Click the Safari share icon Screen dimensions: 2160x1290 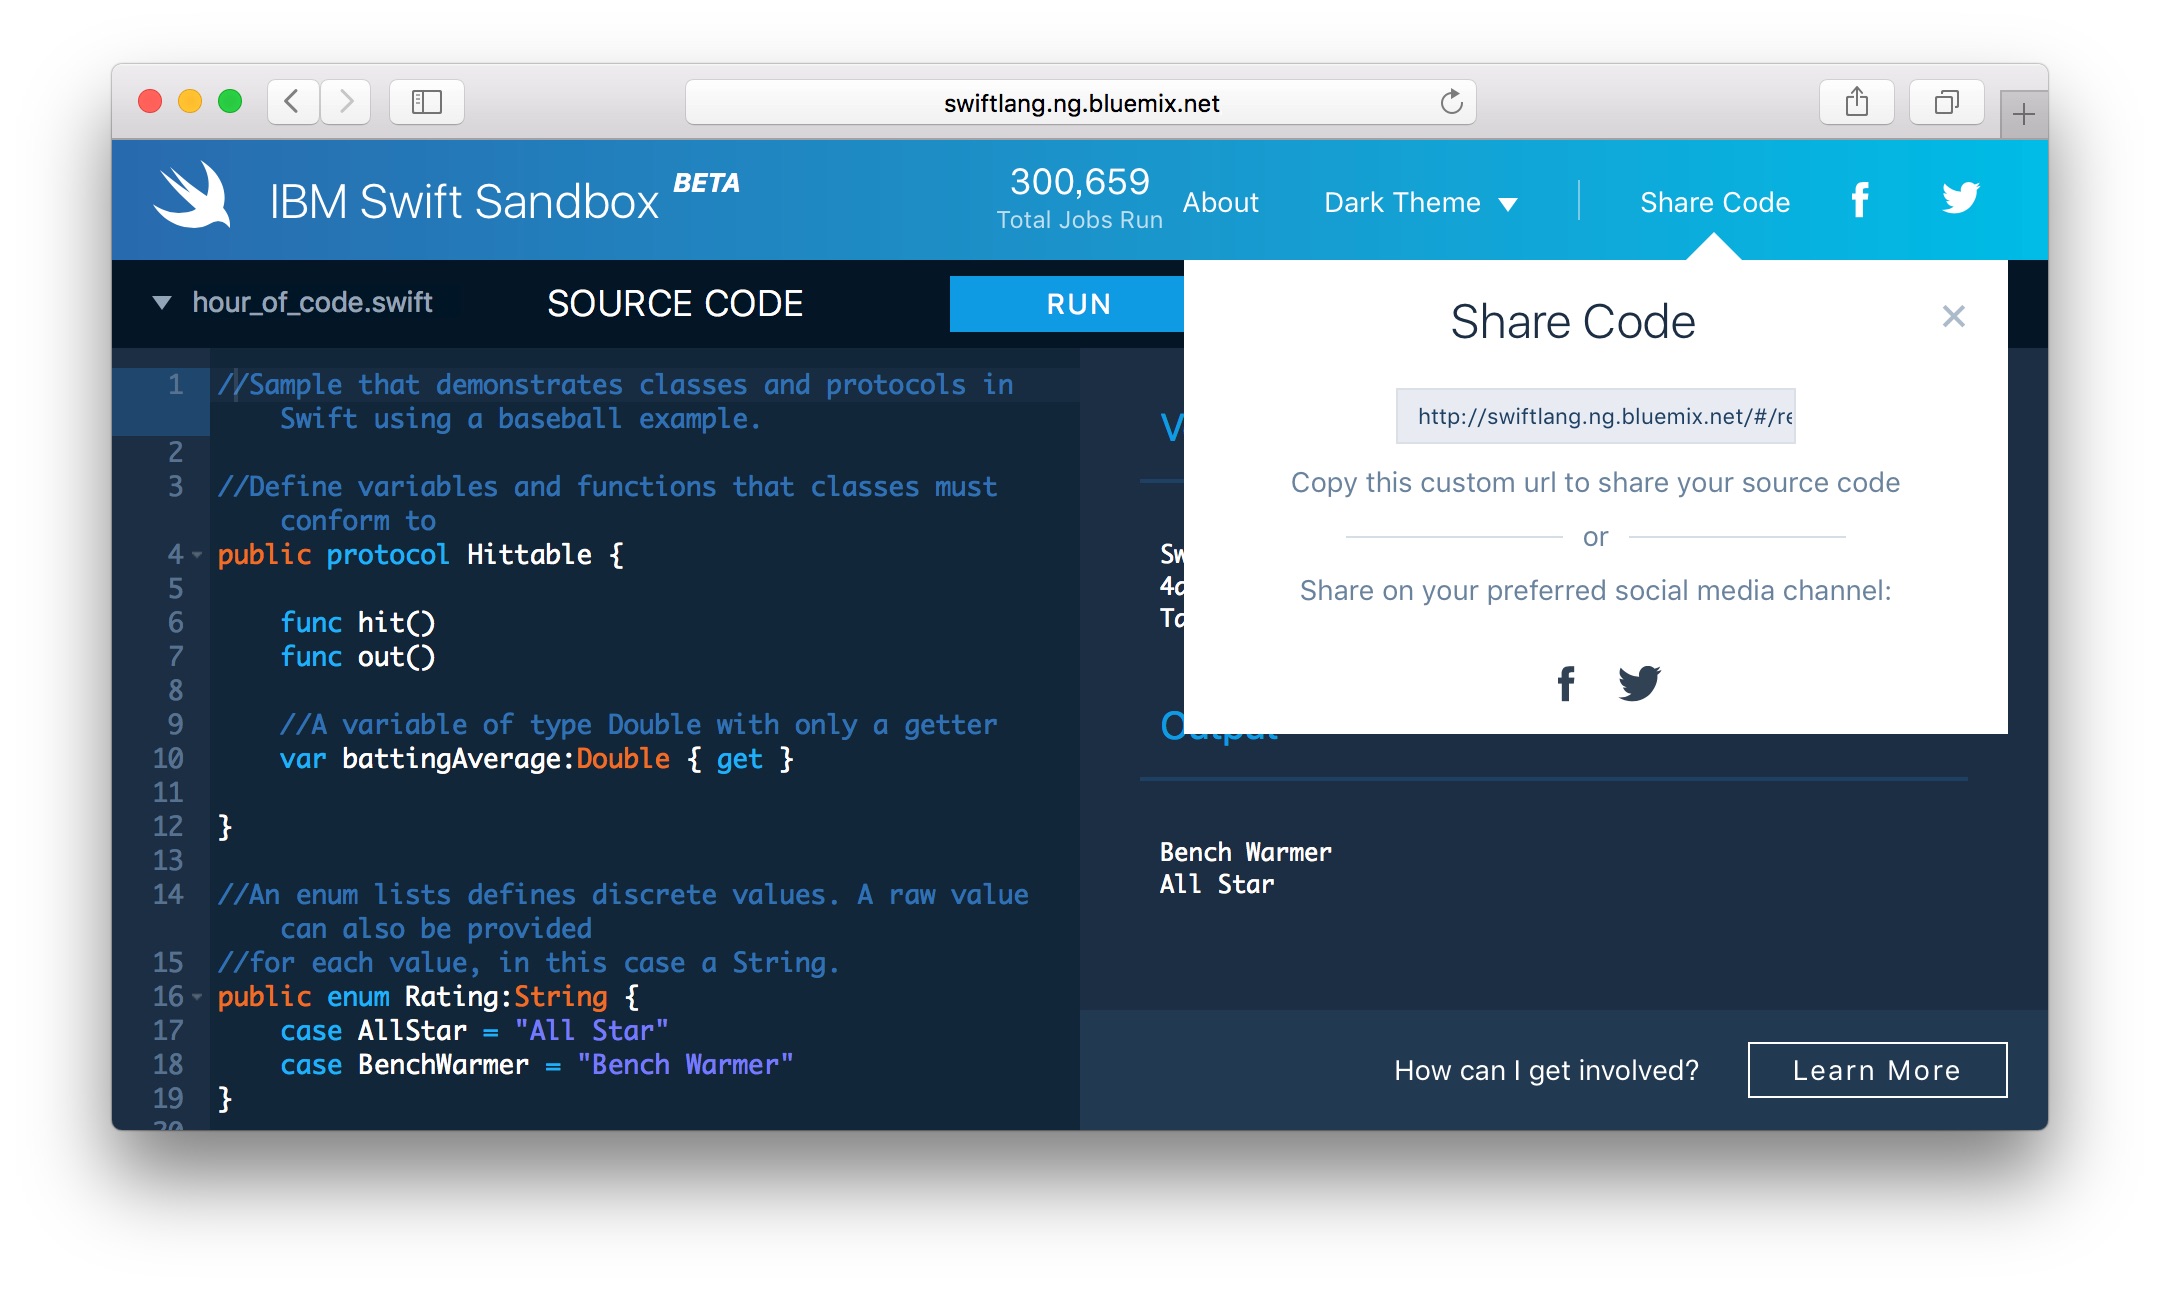(1857, 101)
